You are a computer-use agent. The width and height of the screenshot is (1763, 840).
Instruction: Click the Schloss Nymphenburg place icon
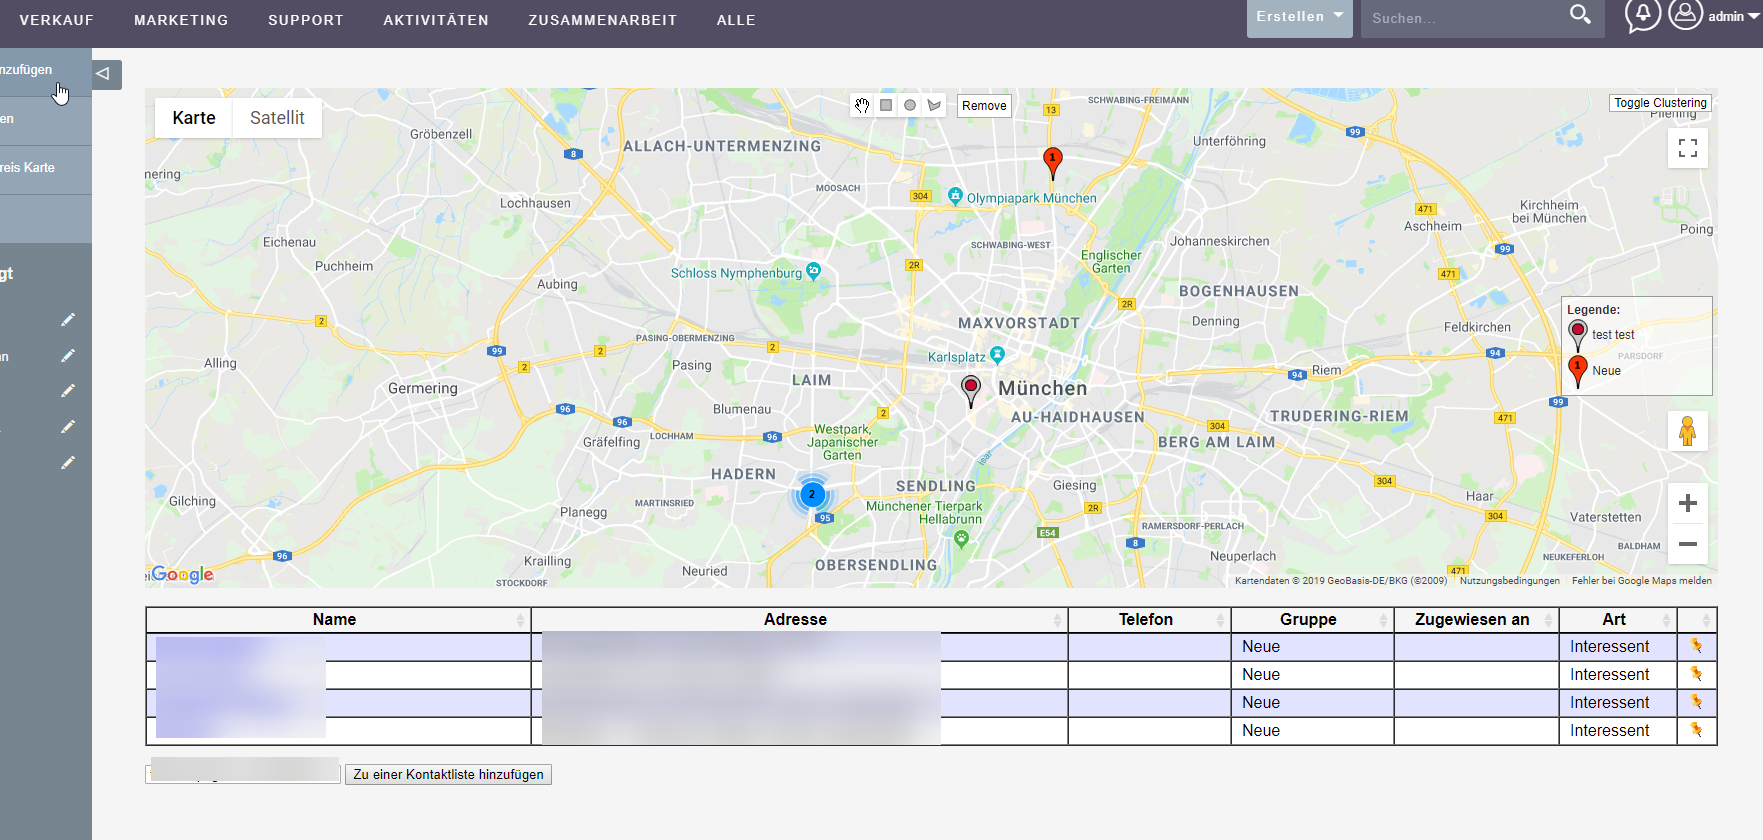[813, 271]
